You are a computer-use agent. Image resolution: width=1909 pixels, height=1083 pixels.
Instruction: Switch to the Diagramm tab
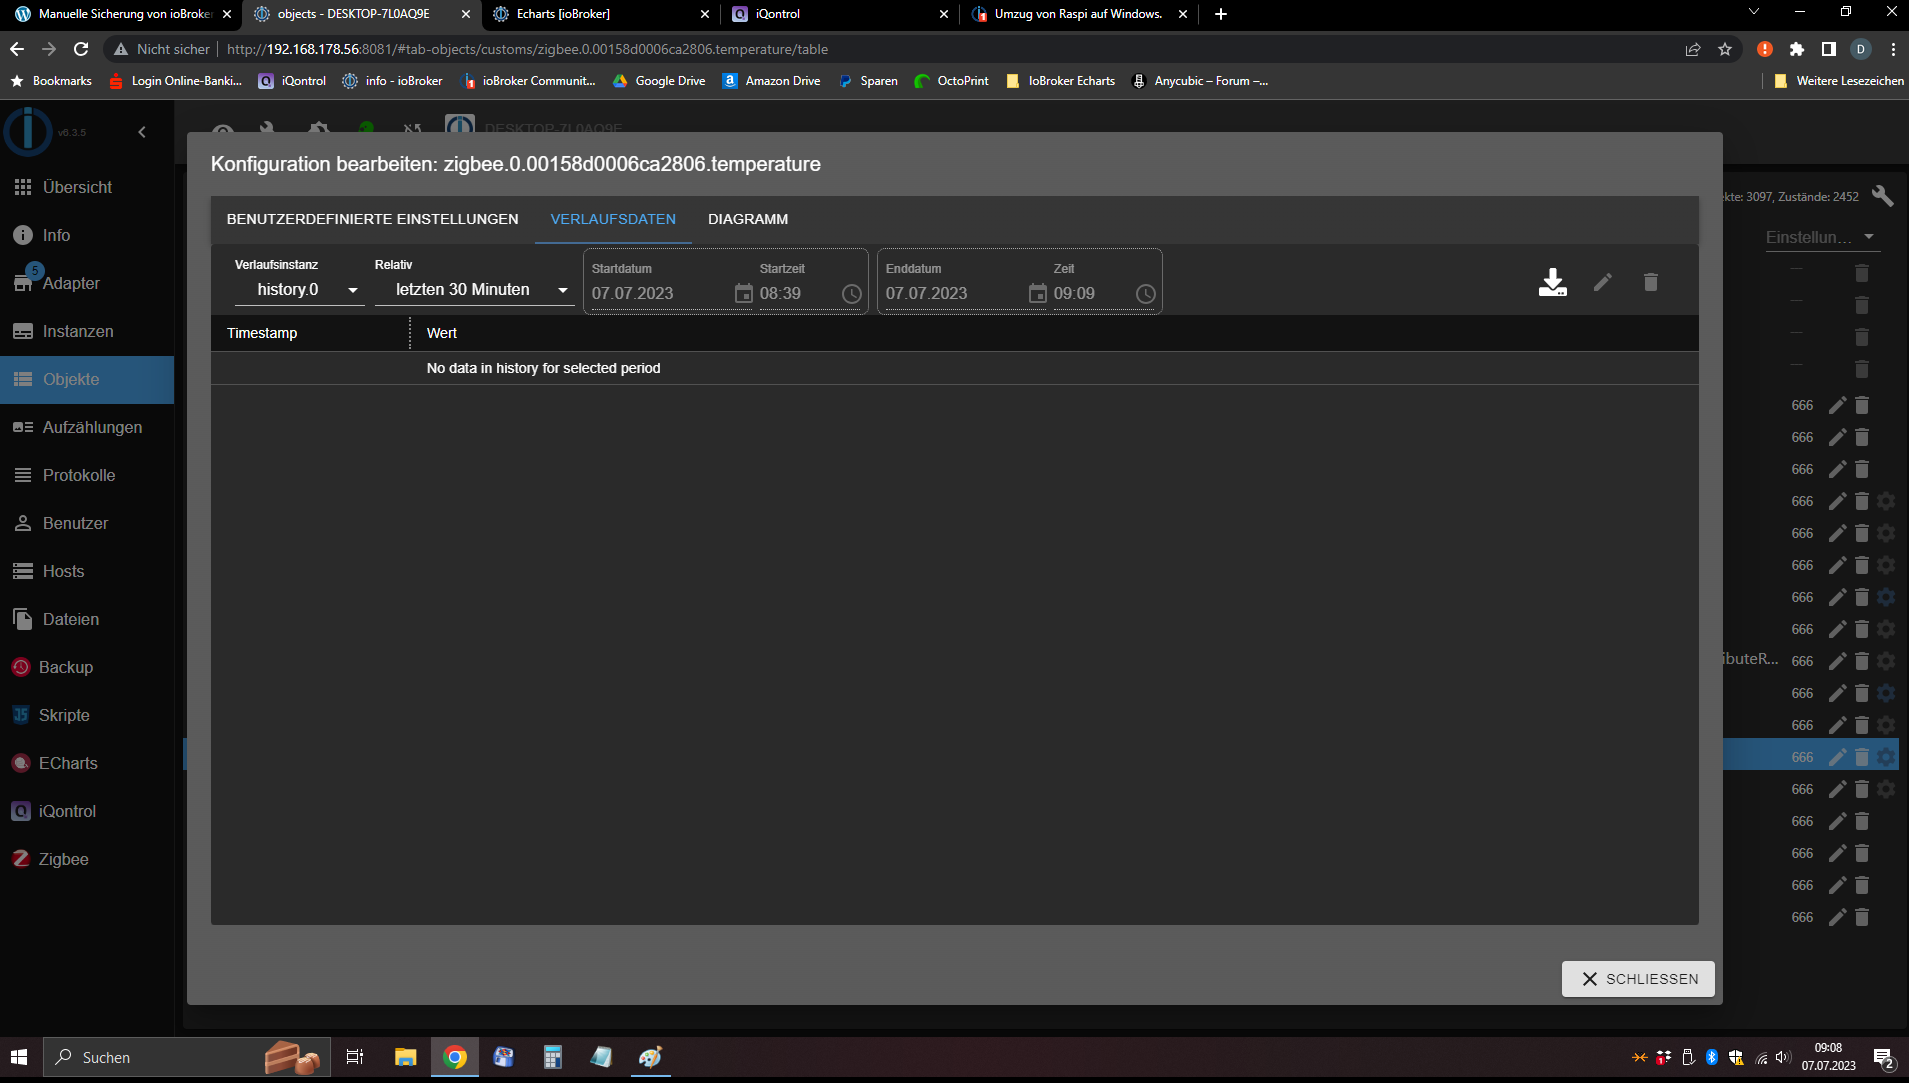(748, 219)
